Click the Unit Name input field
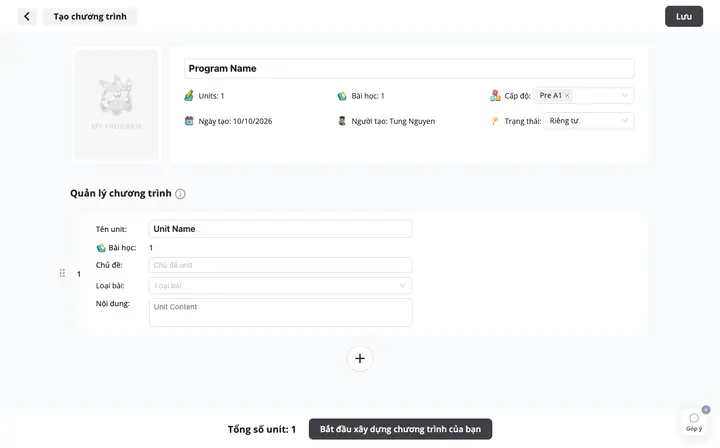 coord(280,229)
